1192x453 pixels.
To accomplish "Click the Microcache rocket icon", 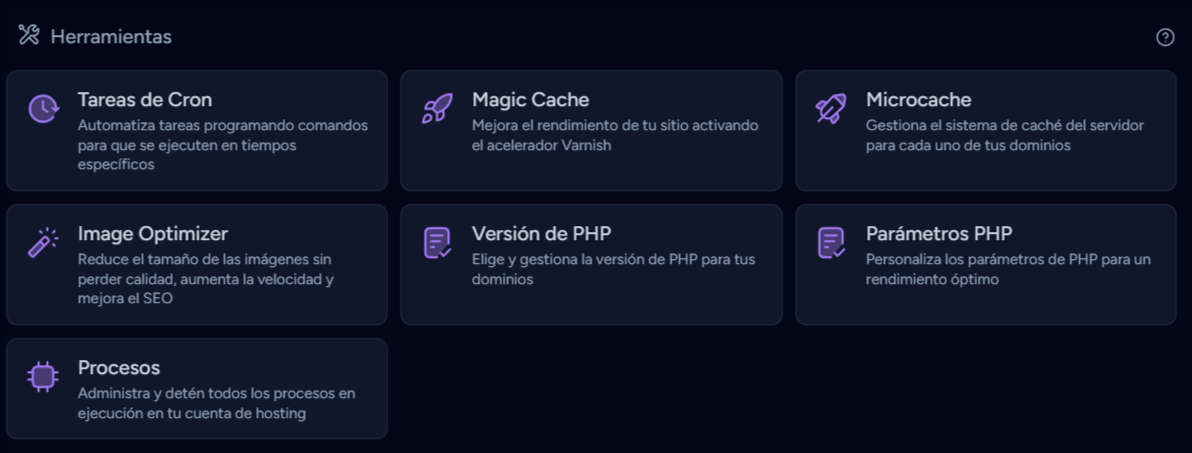I will click(x=831, y=108).
